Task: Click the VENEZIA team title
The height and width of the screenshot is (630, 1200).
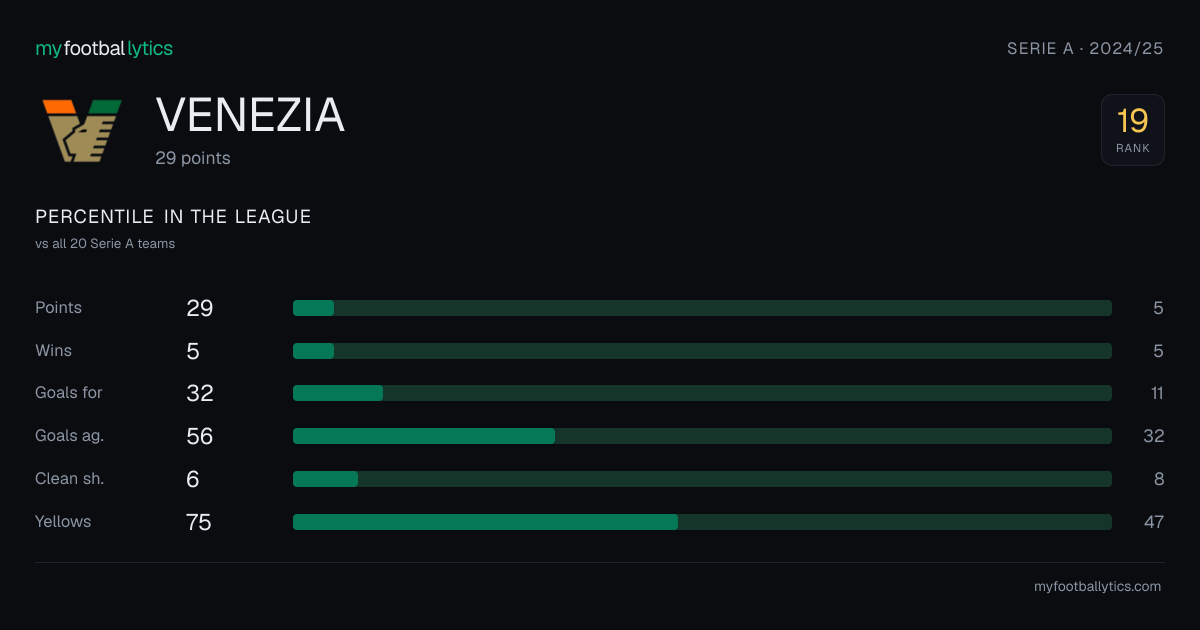Action: coord(250,116)
